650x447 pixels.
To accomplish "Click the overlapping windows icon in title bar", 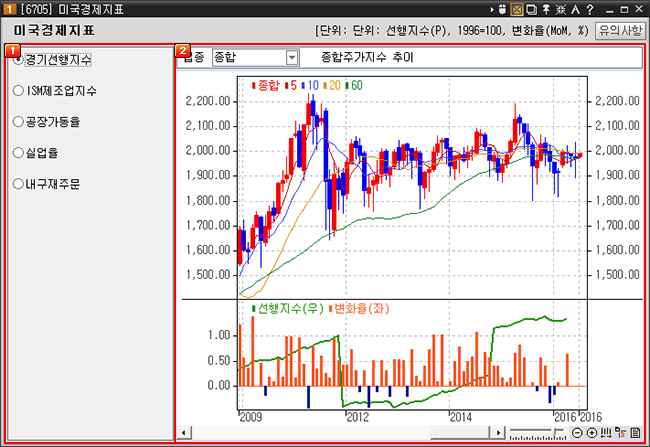I will [x=530, y=9].
